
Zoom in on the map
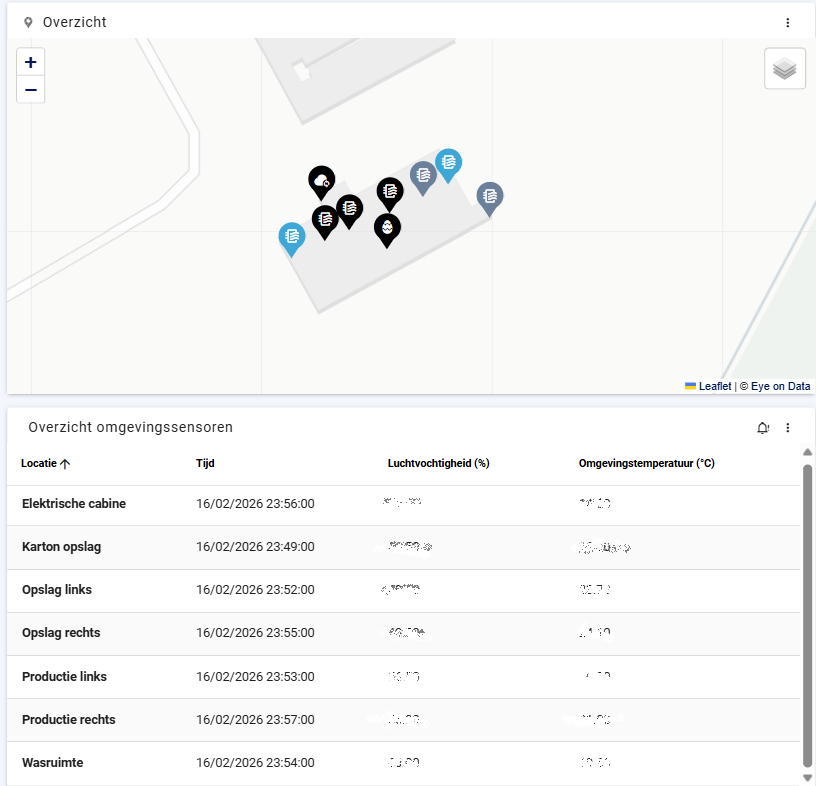coord(31,62)
